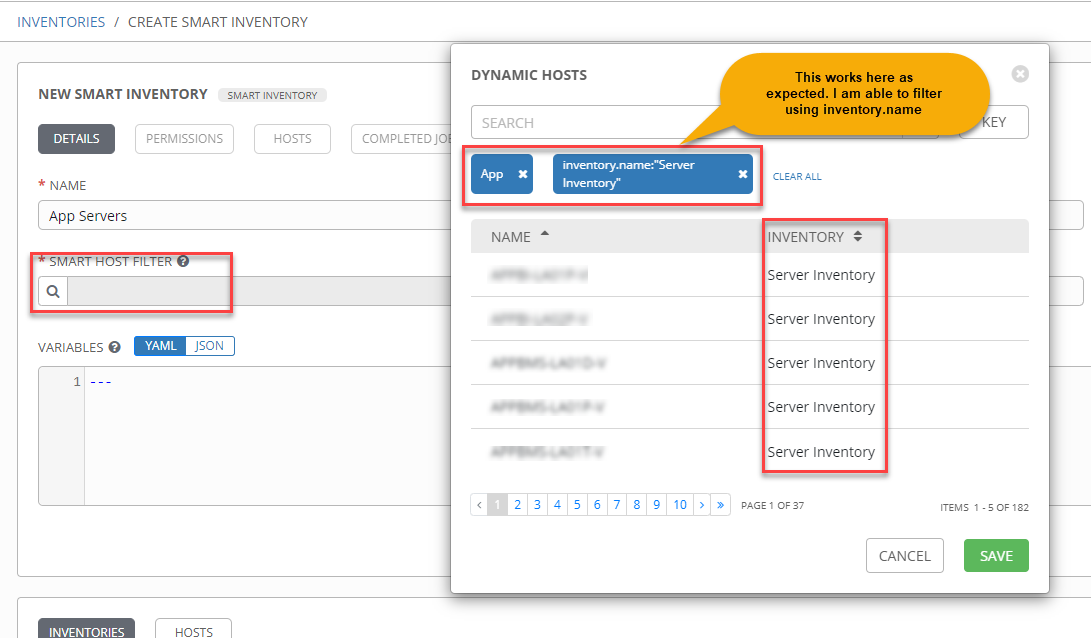
Task: Select the bottom Hosts tab
Action: [x=193, y=628]
